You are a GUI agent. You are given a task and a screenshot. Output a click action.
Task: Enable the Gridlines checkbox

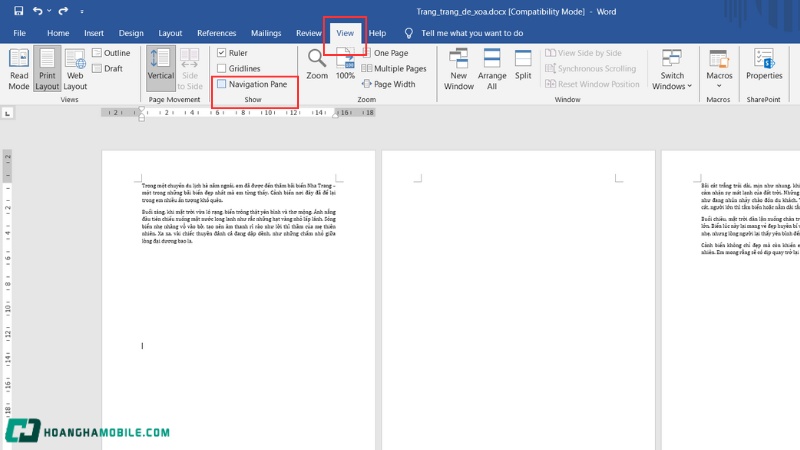tap(222, 68)
